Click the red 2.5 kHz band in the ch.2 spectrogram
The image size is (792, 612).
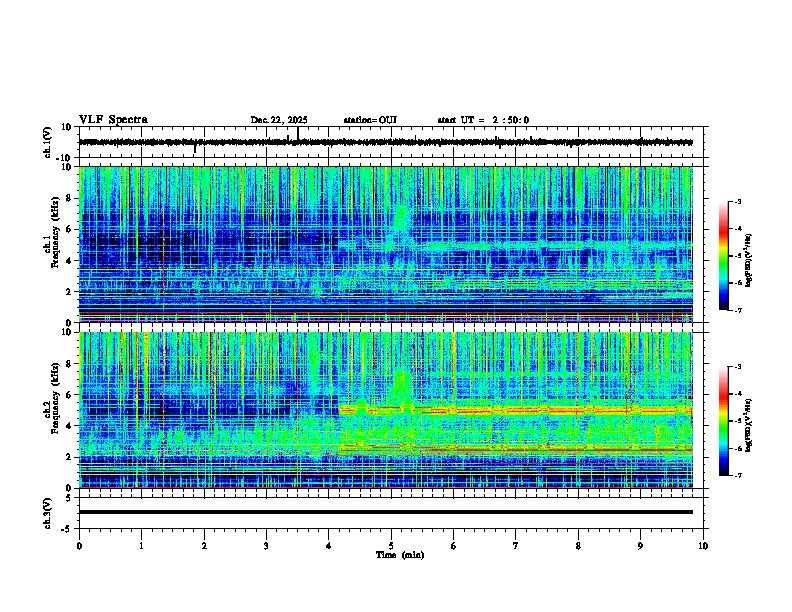[x=515, y=448]
